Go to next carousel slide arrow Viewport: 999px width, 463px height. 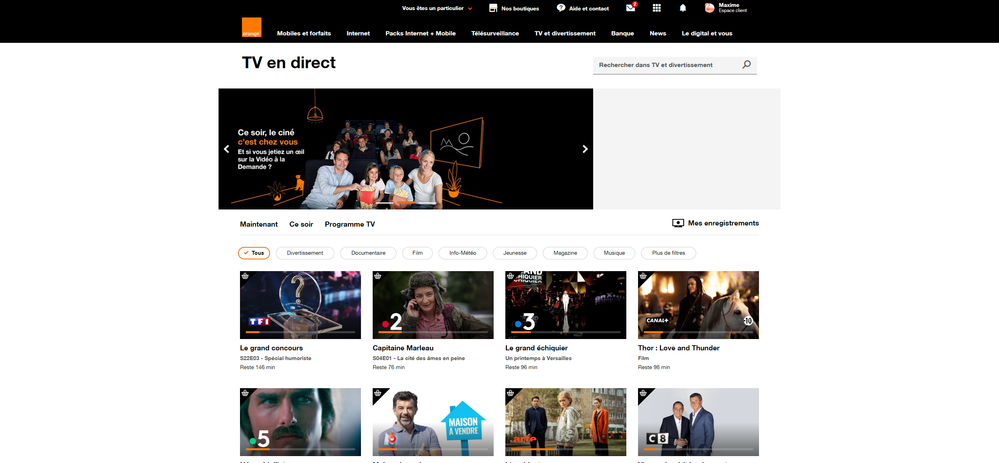point(585,149)
